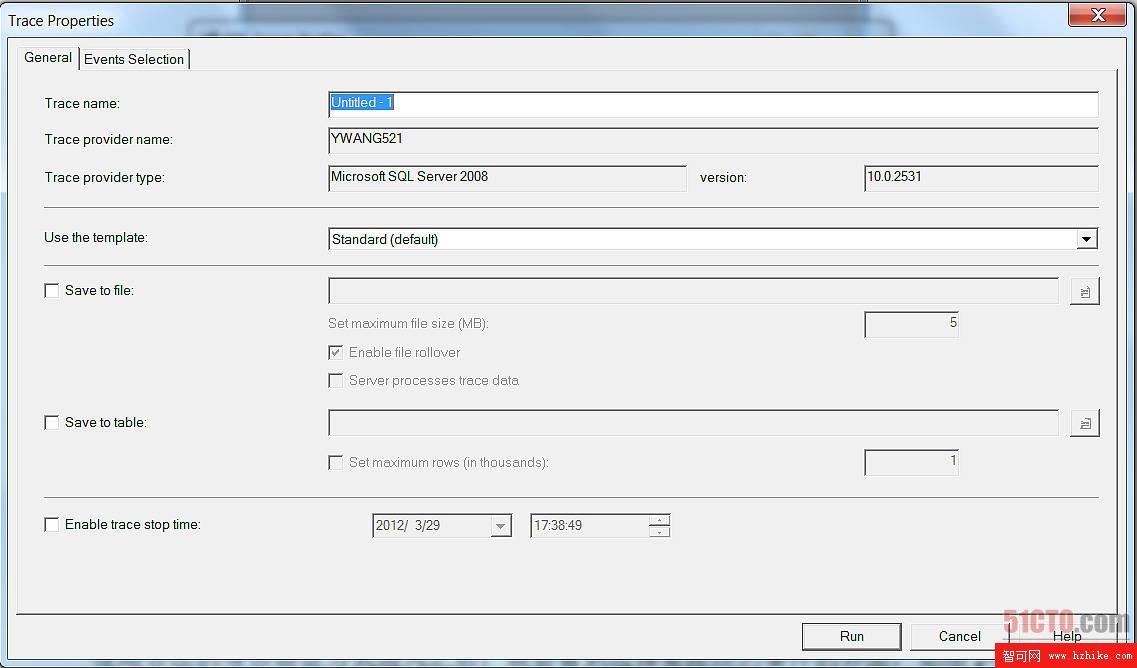Enable the Save to table checkbox
The image size is (1137, 668).
tap(51, 422)
